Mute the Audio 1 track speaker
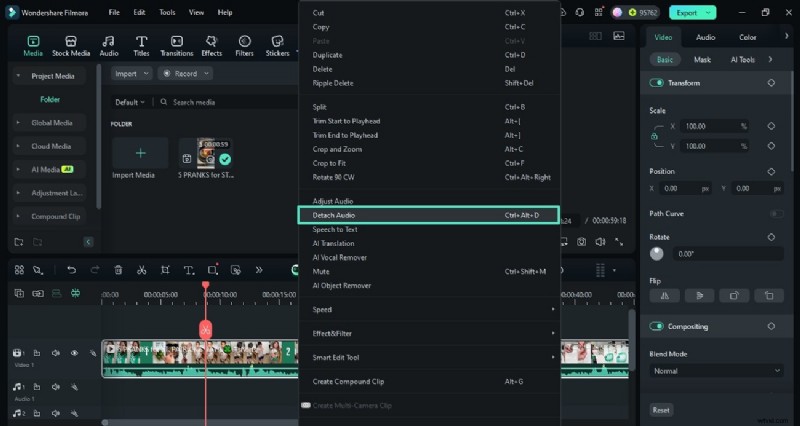800x426 pixels. (56, 387)
